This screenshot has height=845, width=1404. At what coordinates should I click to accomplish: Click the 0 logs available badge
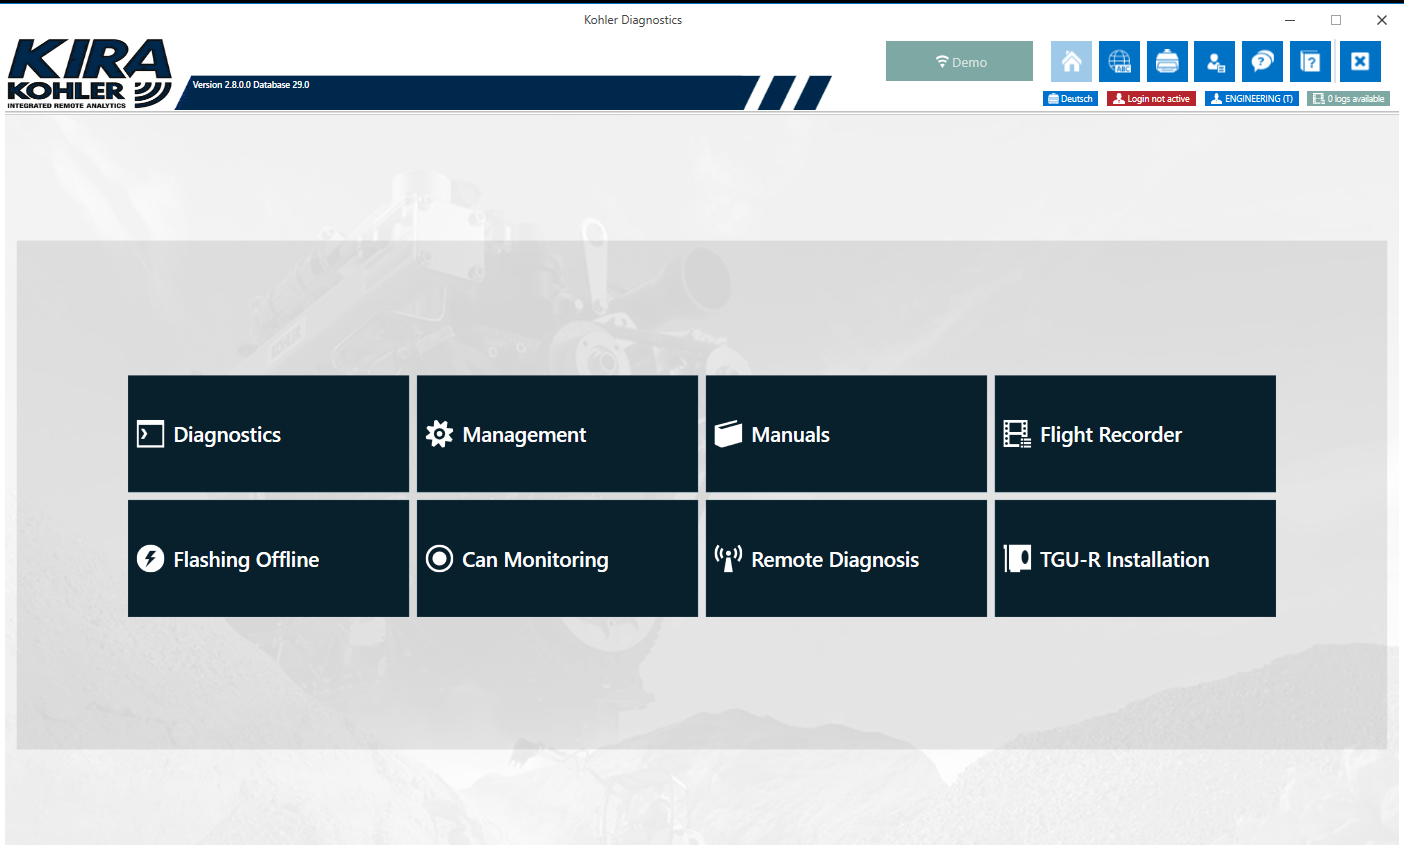coord(1348,99)
